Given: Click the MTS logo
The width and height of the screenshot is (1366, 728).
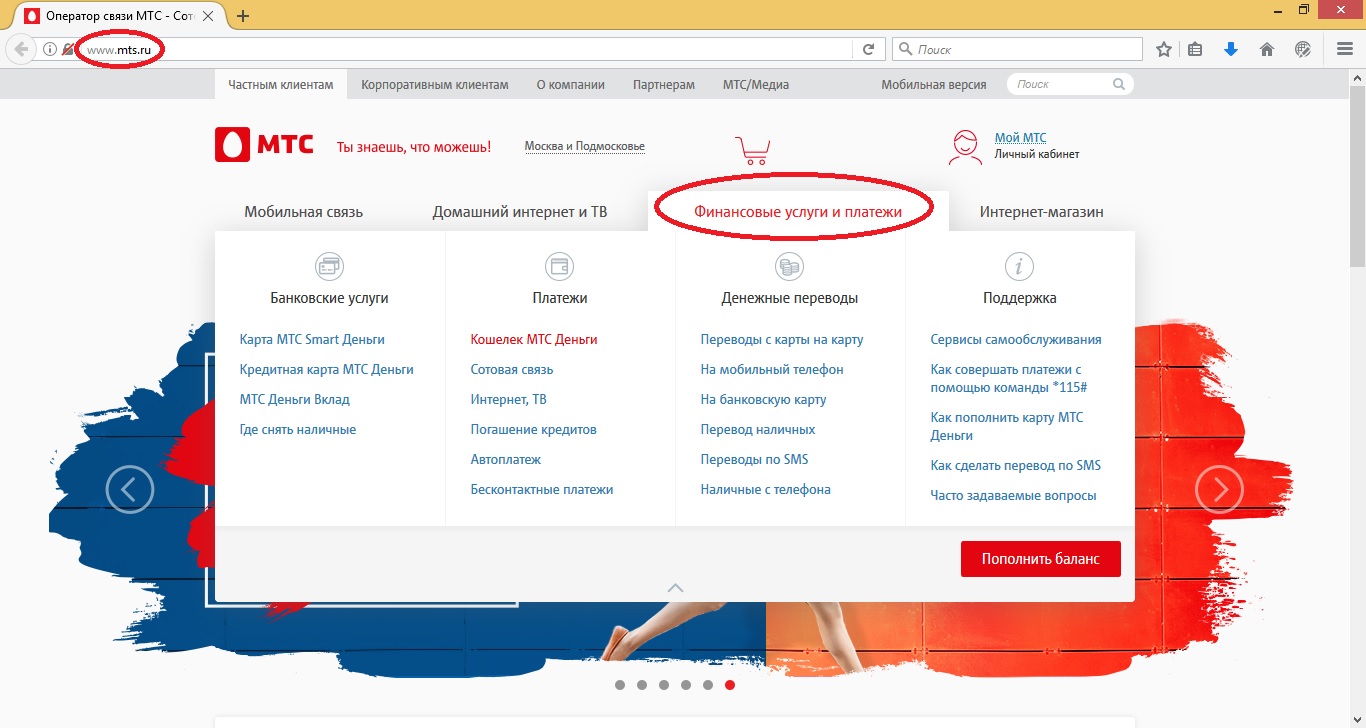Looking at the screenshot, I should coord(264,145).
